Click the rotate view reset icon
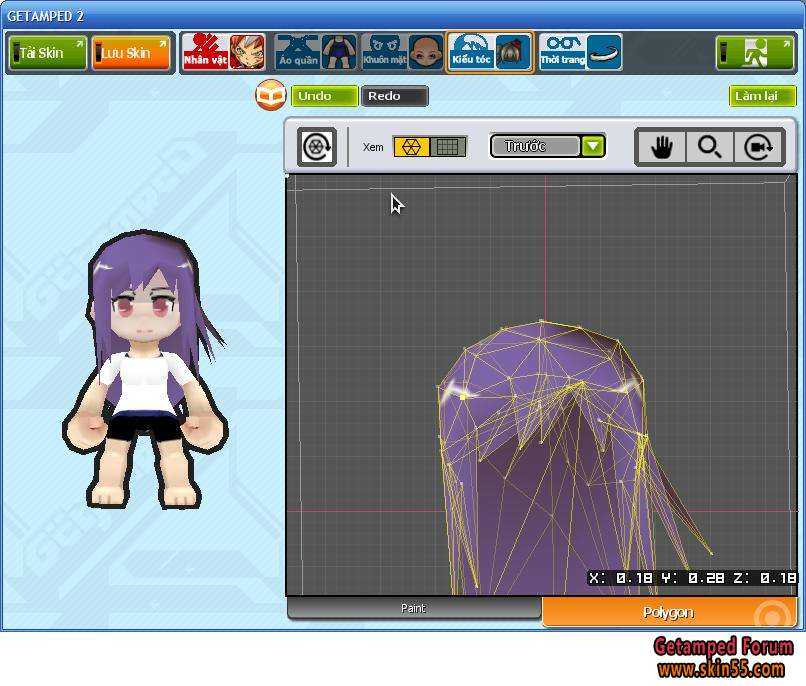Screen dimensions: 806x686 tap(317, 147)
